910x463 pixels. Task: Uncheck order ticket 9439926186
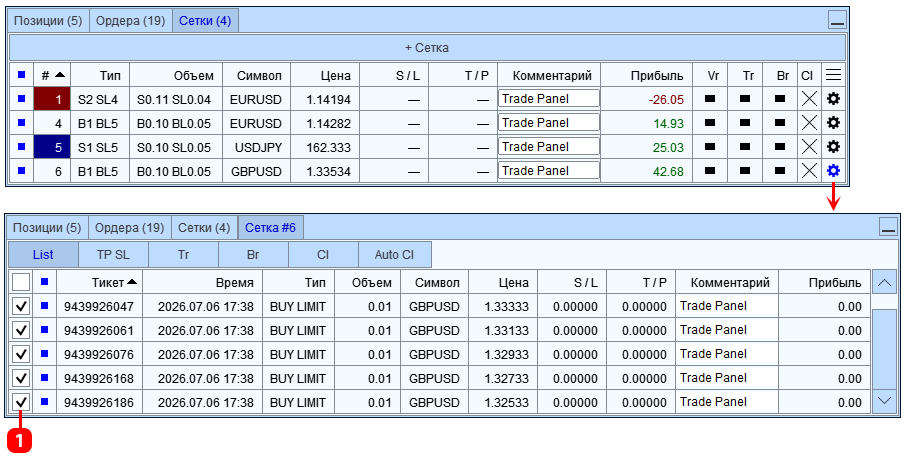coord(21,402)
